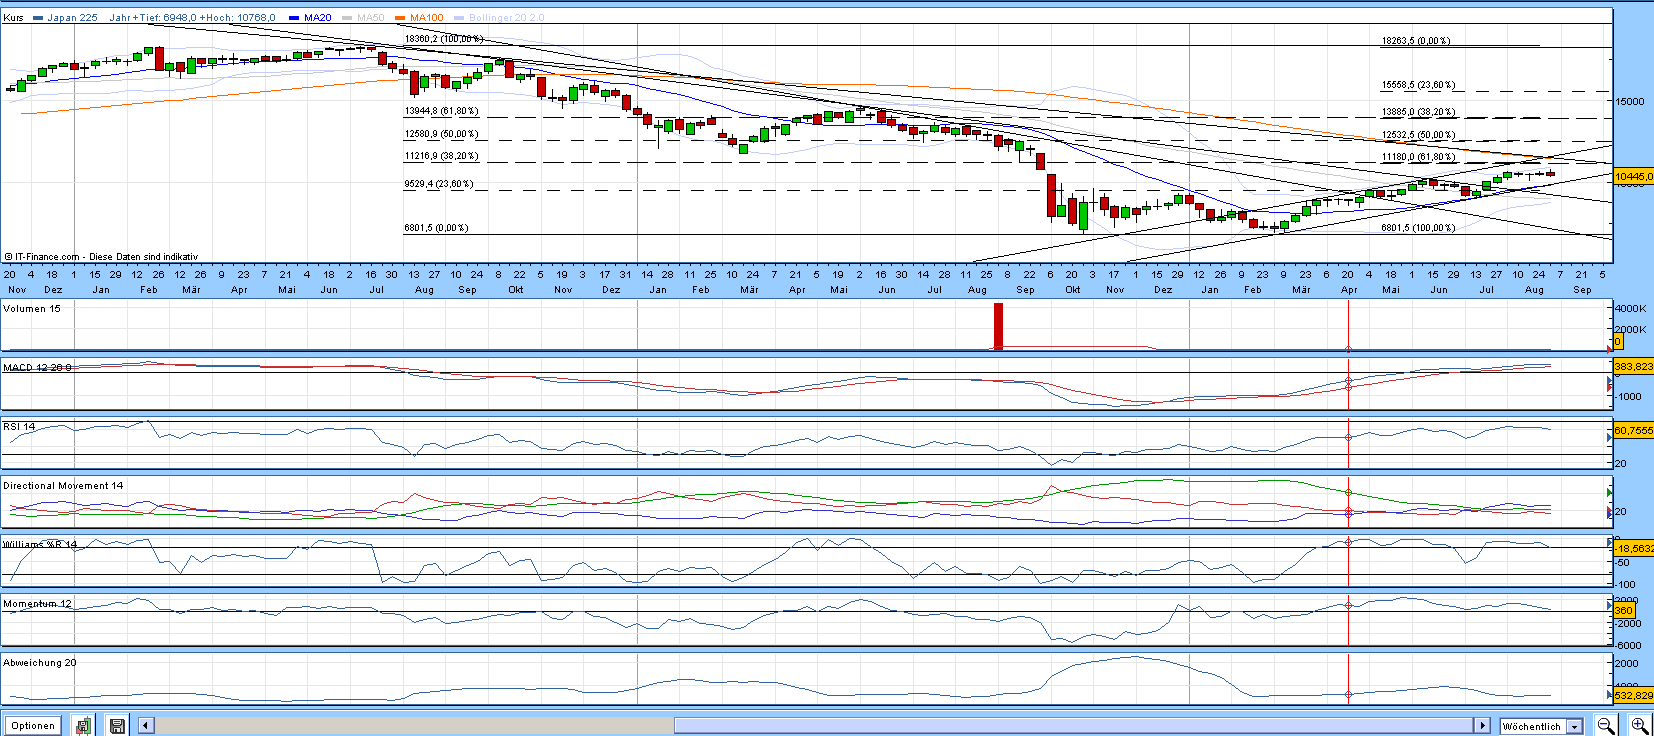1654x736 pixels.
Task: Click the 18263,5 (0,00%) Fibonacci label
Action: [1416, 41]
